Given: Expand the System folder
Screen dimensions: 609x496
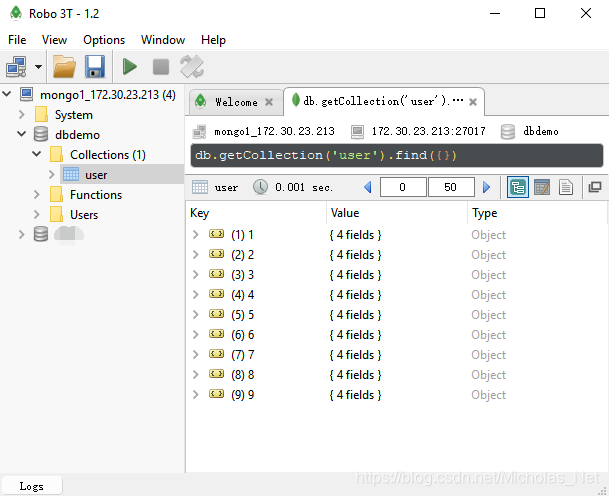Looking at the screenshot, I should click(22, 115).
